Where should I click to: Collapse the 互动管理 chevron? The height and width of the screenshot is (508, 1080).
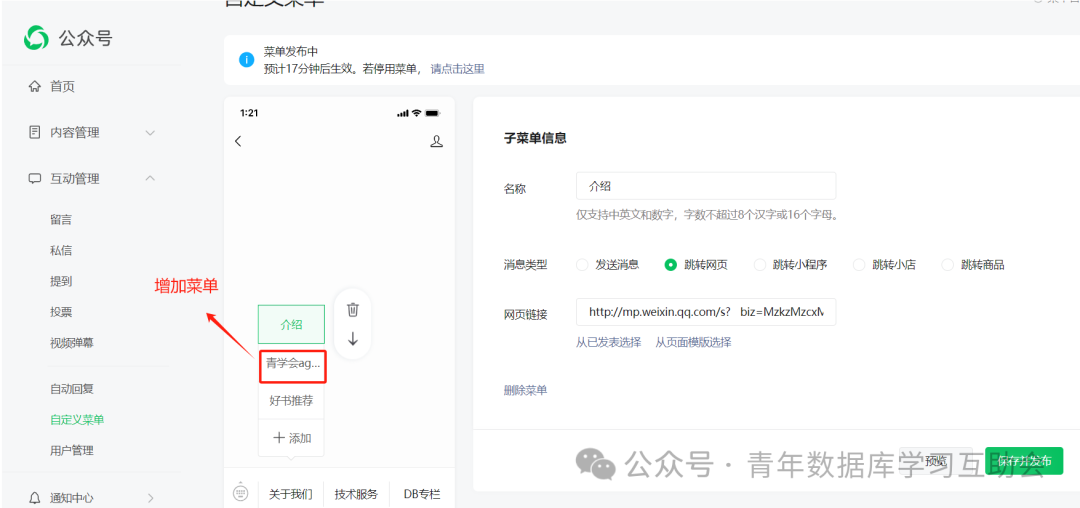(150, 178)
